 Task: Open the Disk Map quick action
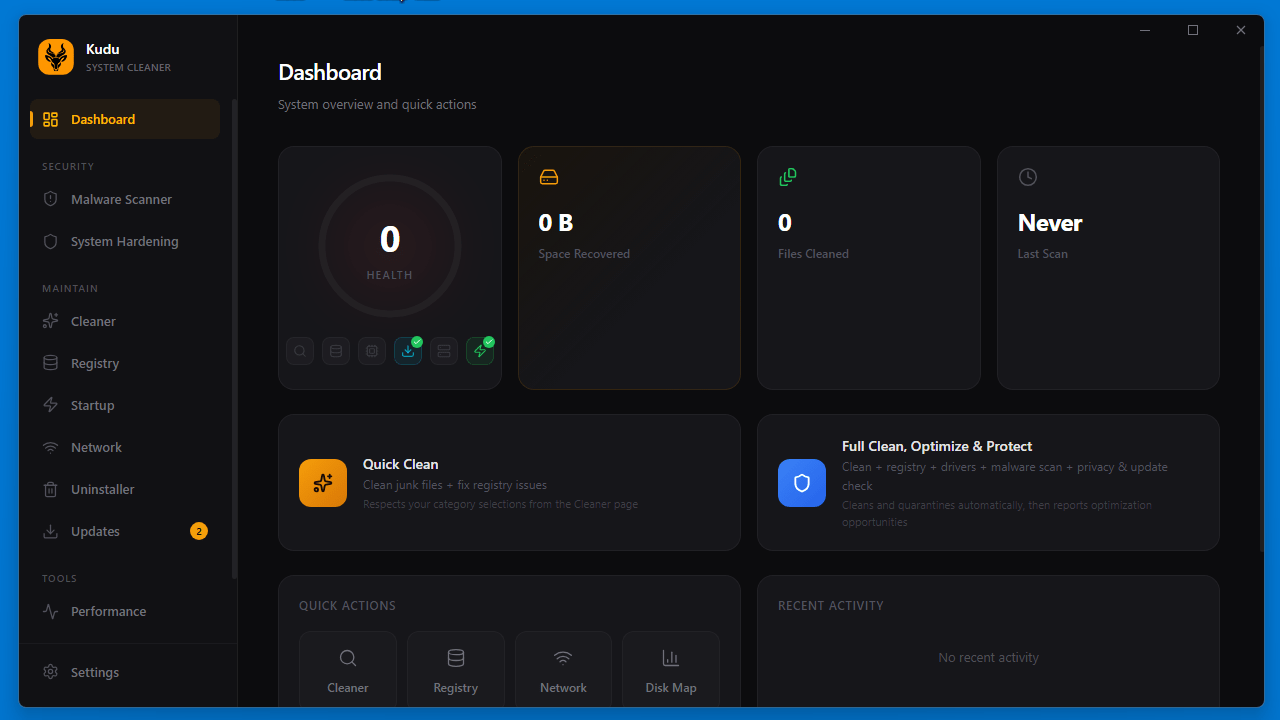click(670, 670)
